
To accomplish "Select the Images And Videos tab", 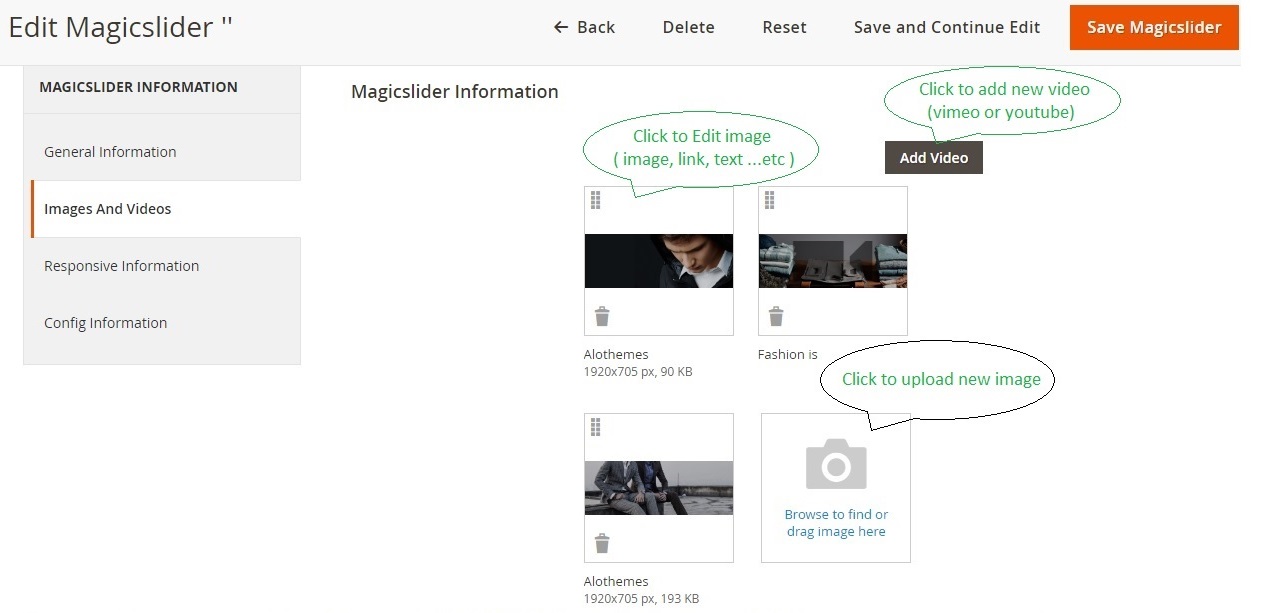I will click(108, 209).
